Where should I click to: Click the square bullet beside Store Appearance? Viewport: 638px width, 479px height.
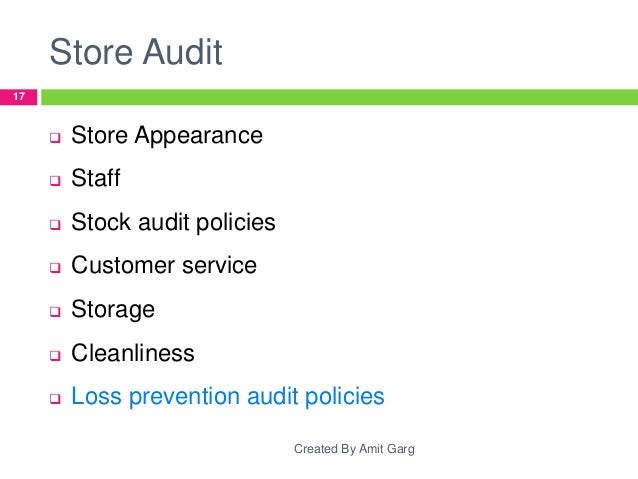pos(55,138)
